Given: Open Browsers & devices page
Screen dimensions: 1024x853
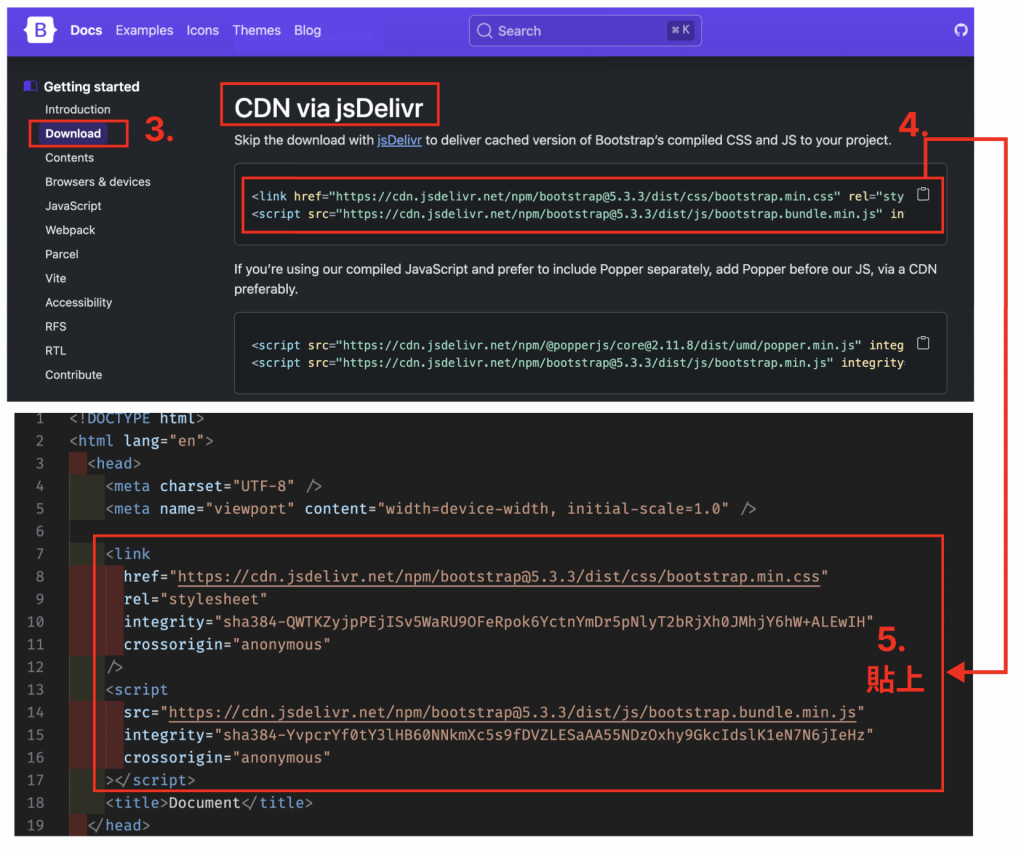Looking at the screenshot, I should coord(98,182).
